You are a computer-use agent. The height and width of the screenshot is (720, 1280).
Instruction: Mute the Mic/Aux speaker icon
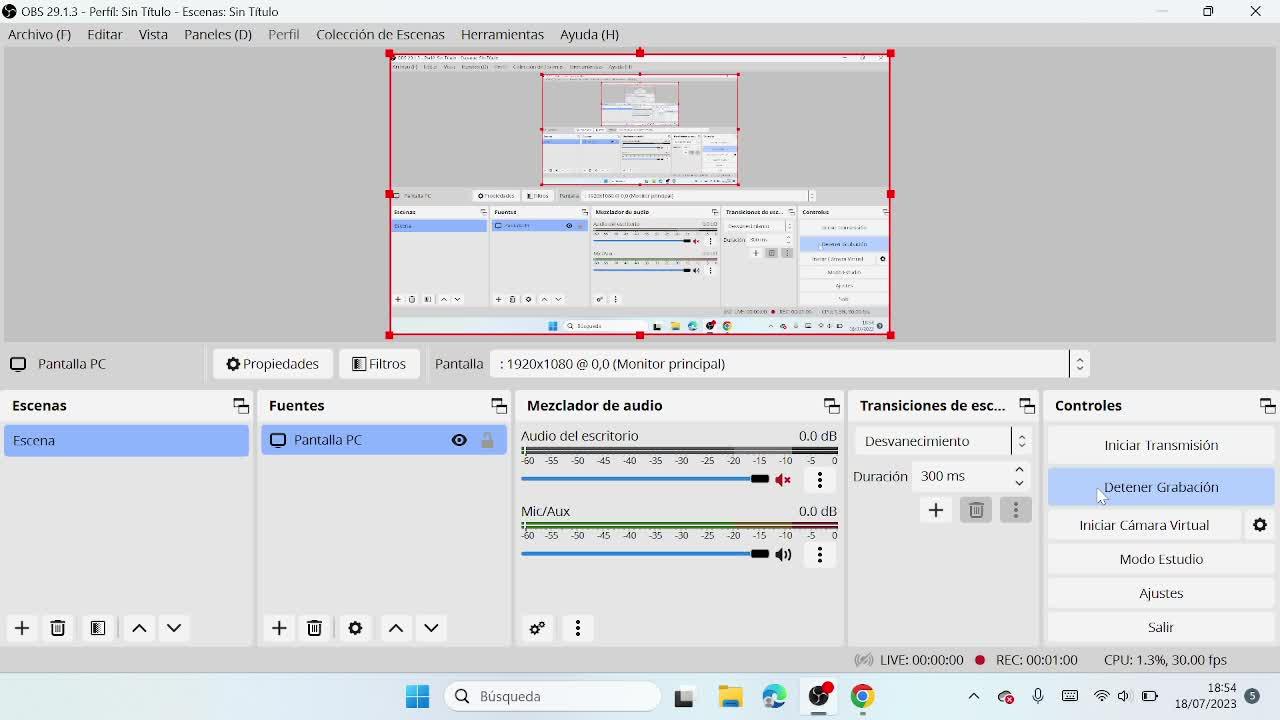784,554
